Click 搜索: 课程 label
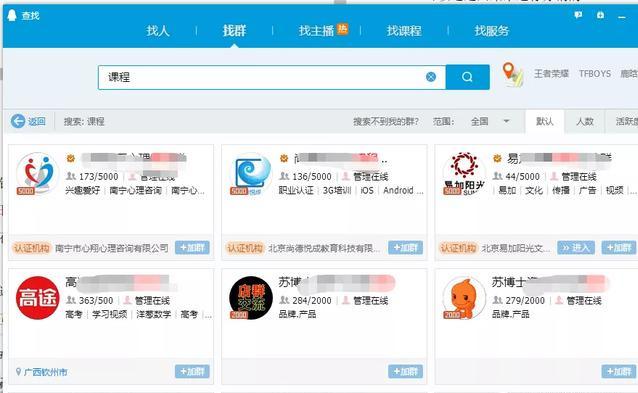The height and width of the screenshot is (393, 638). point(84,121)
